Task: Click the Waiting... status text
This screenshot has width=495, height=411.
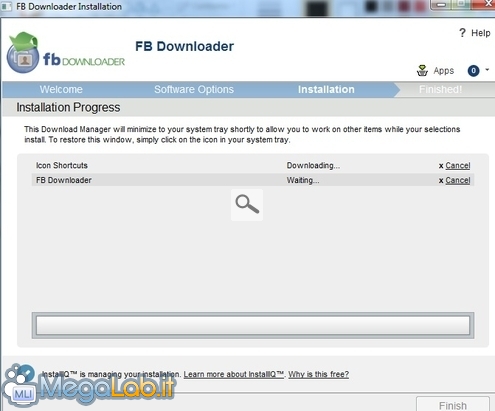Action: 303,180
